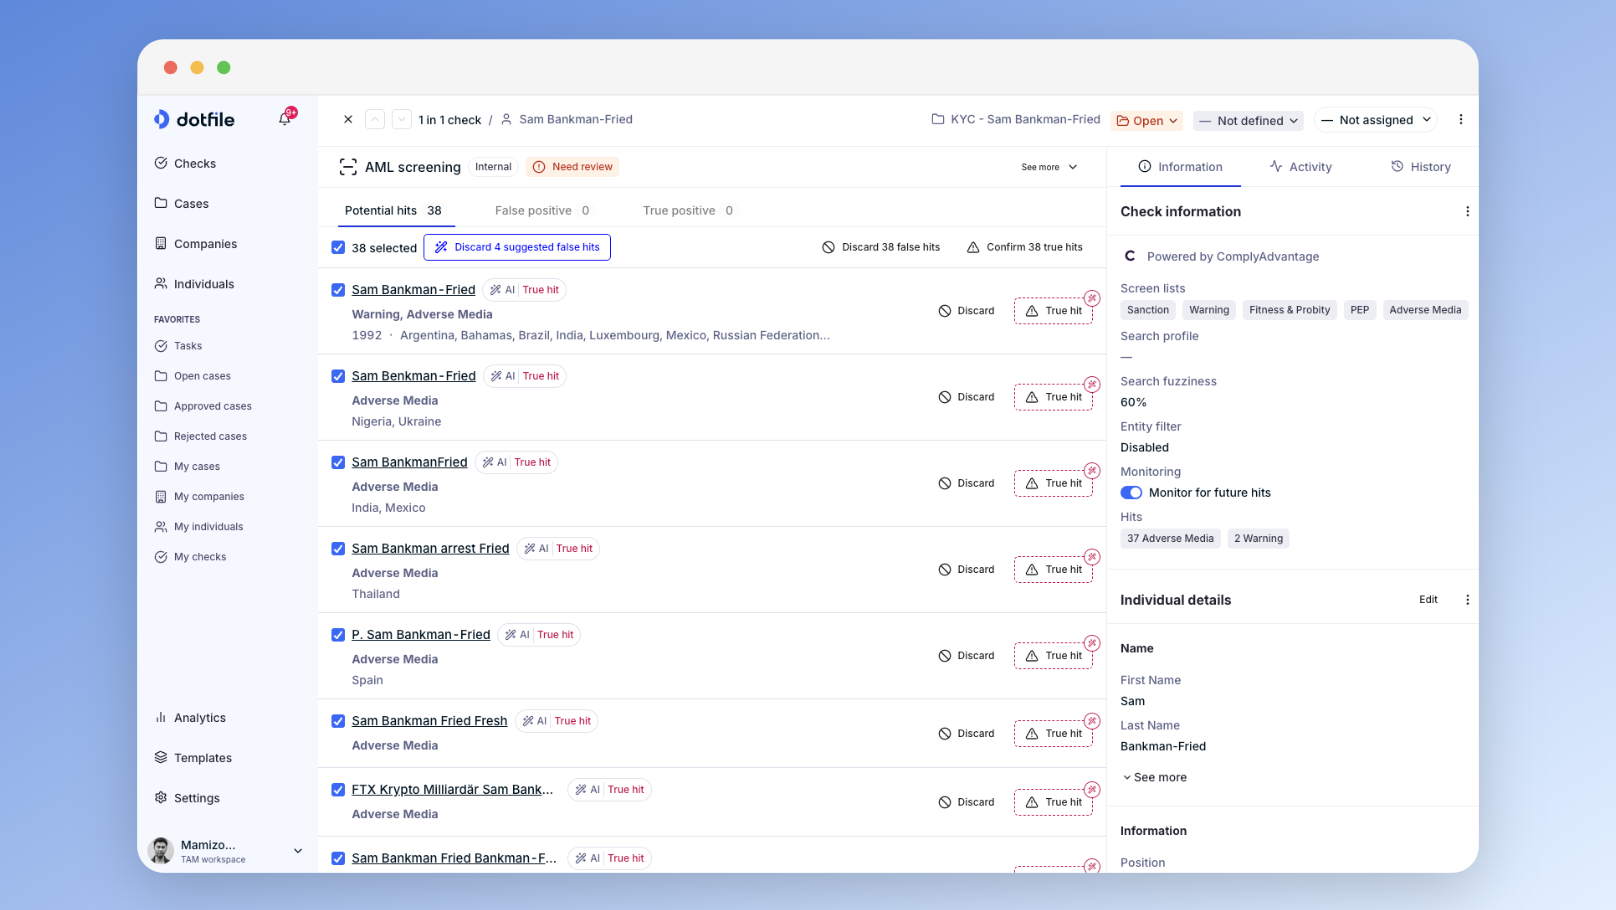Discard the P. Sam Bankman-Fried hit
This screenshot has height=910, width=1616.
966,656
